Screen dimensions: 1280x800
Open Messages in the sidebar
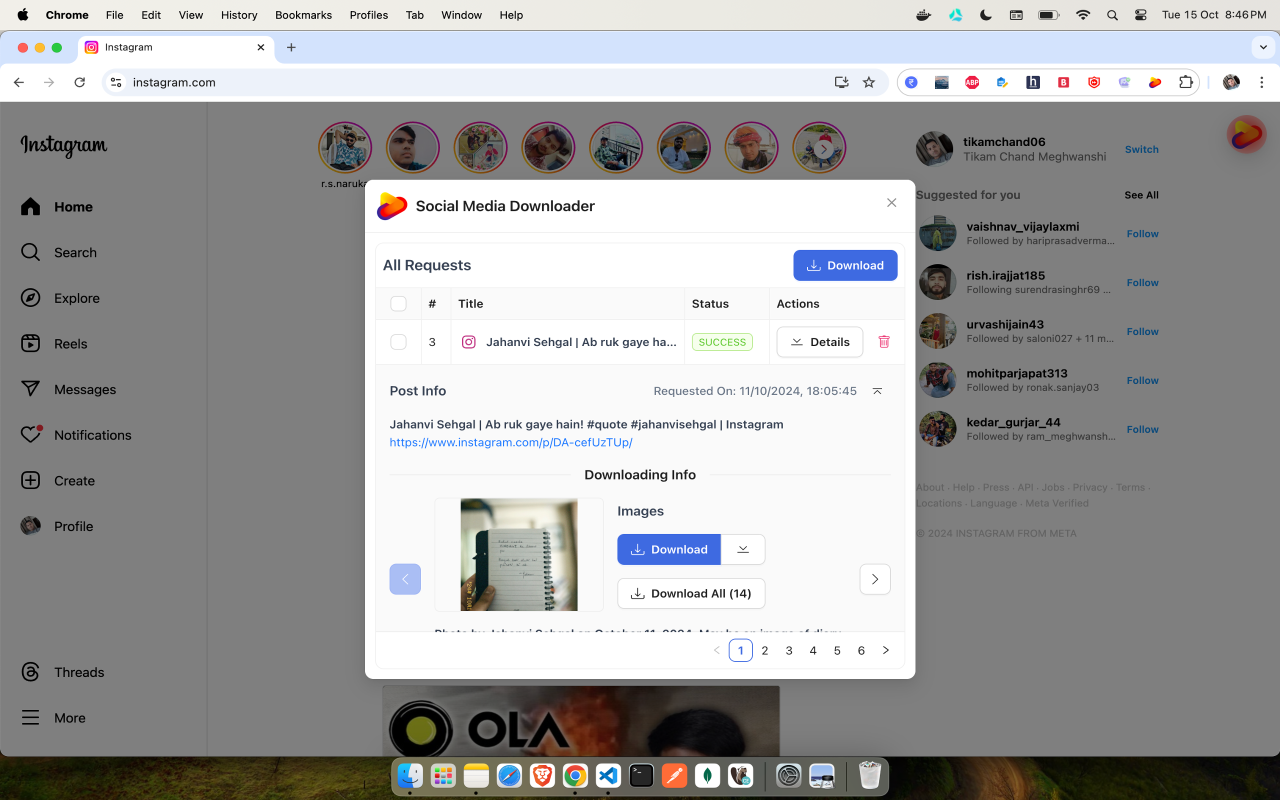click(x=86, y=389)
